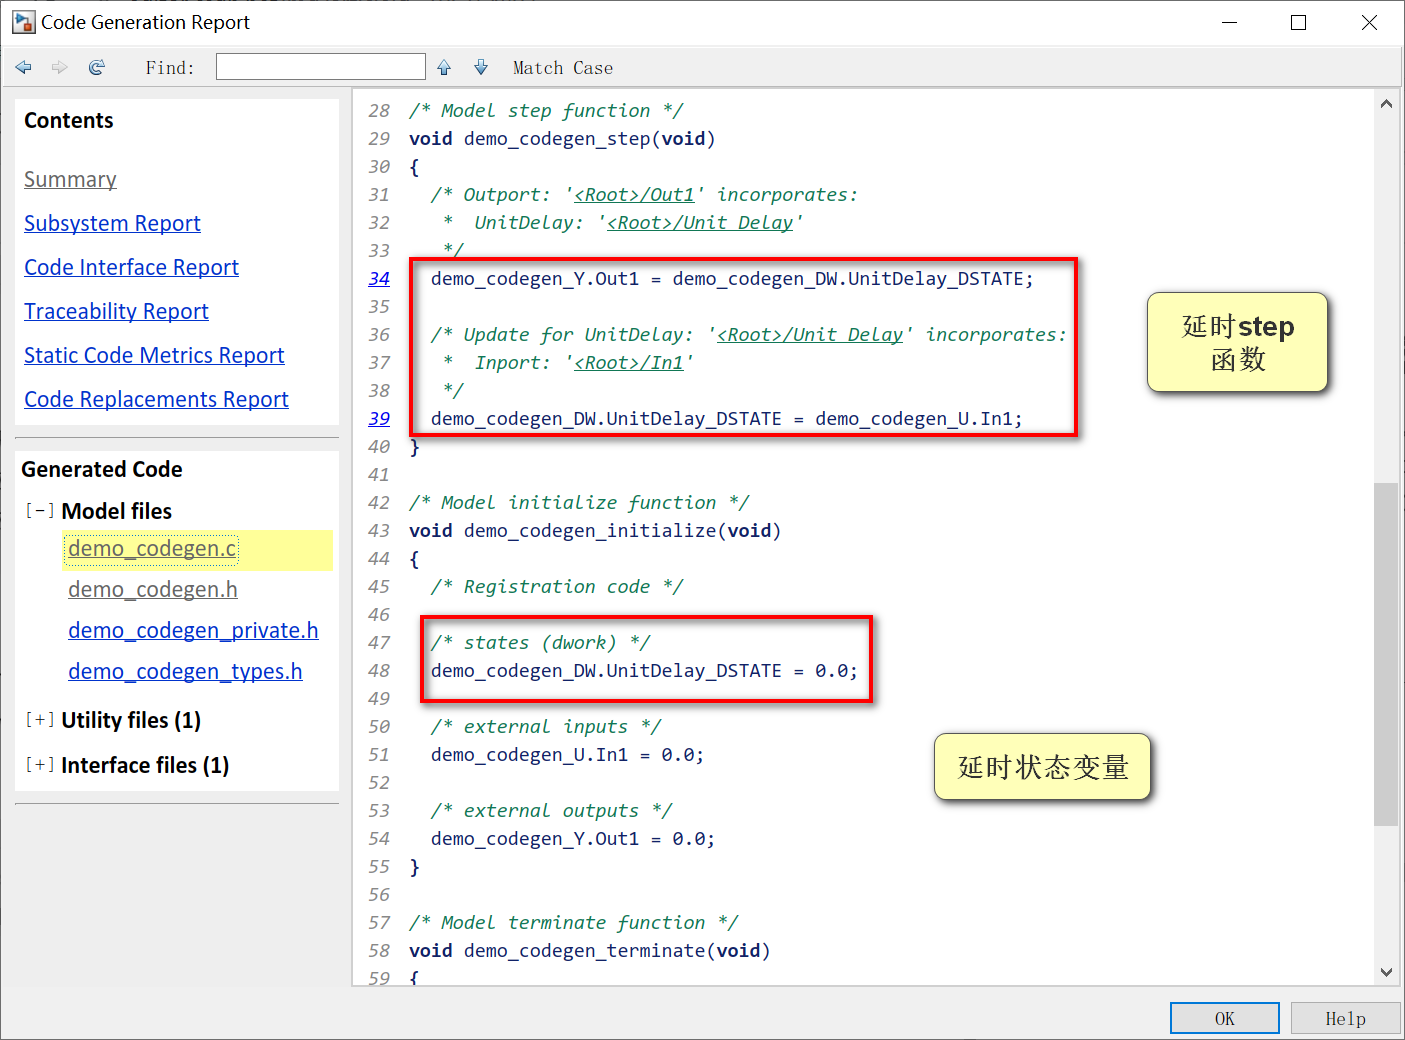The height and width of the screenshot is (1040, 1405).
Task: Click the '/* Registration code */' comment
Action: click(557, 587)
